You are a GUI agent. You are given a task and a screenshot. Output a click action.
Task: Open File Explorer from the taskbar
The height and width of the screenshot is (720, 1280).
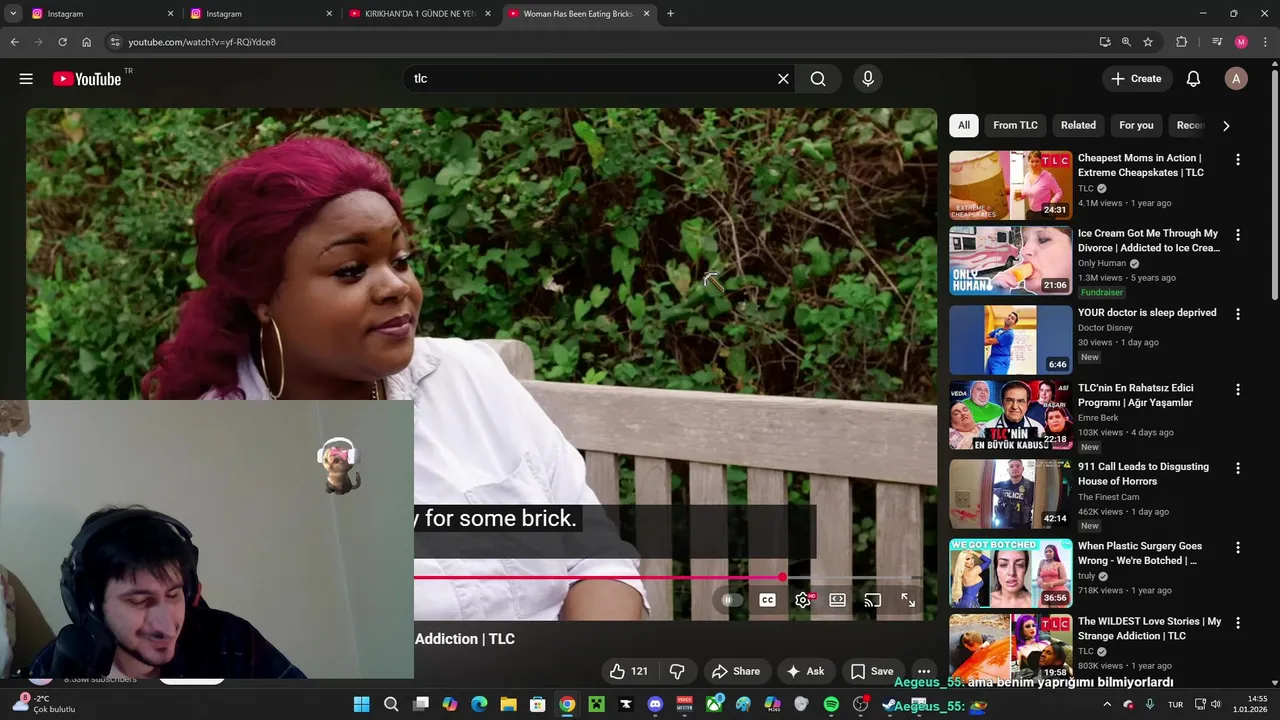508,704
